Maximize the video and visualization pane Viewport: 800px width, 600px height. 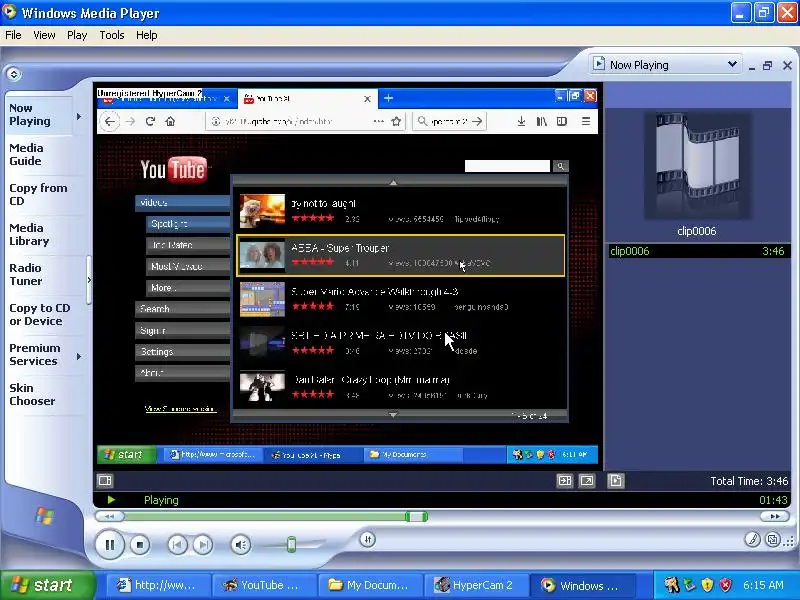click(x=565, y=480)
